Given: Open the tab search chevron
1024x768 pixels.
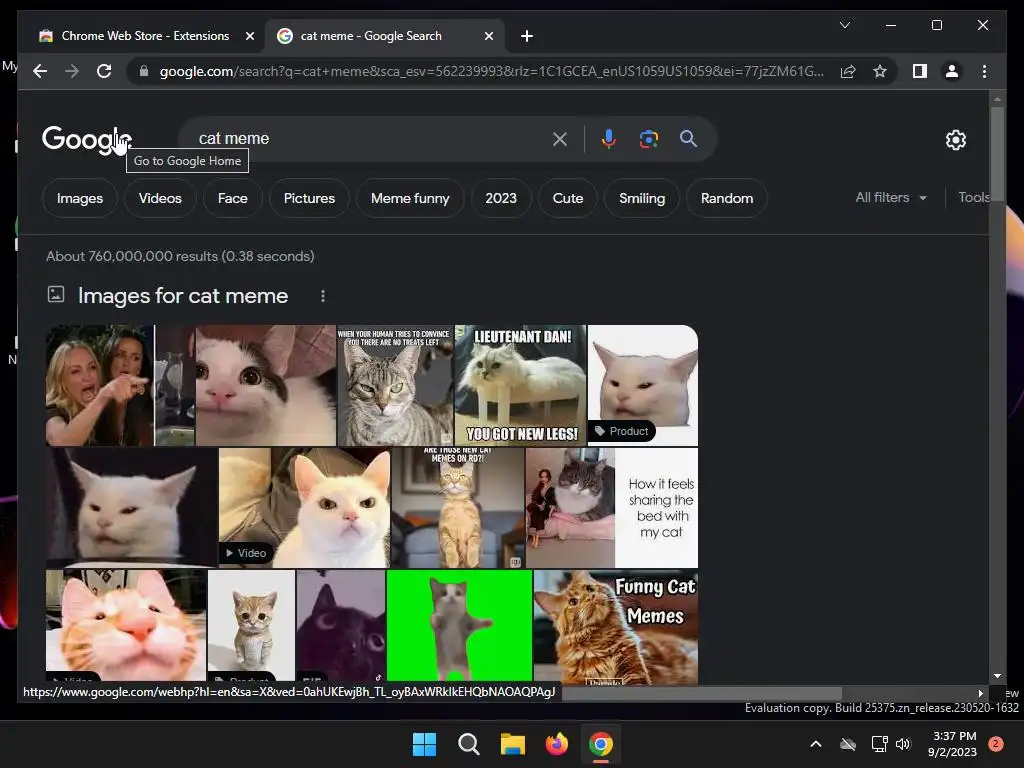Looking at the screenshot, I should click(x=844, y=25).
